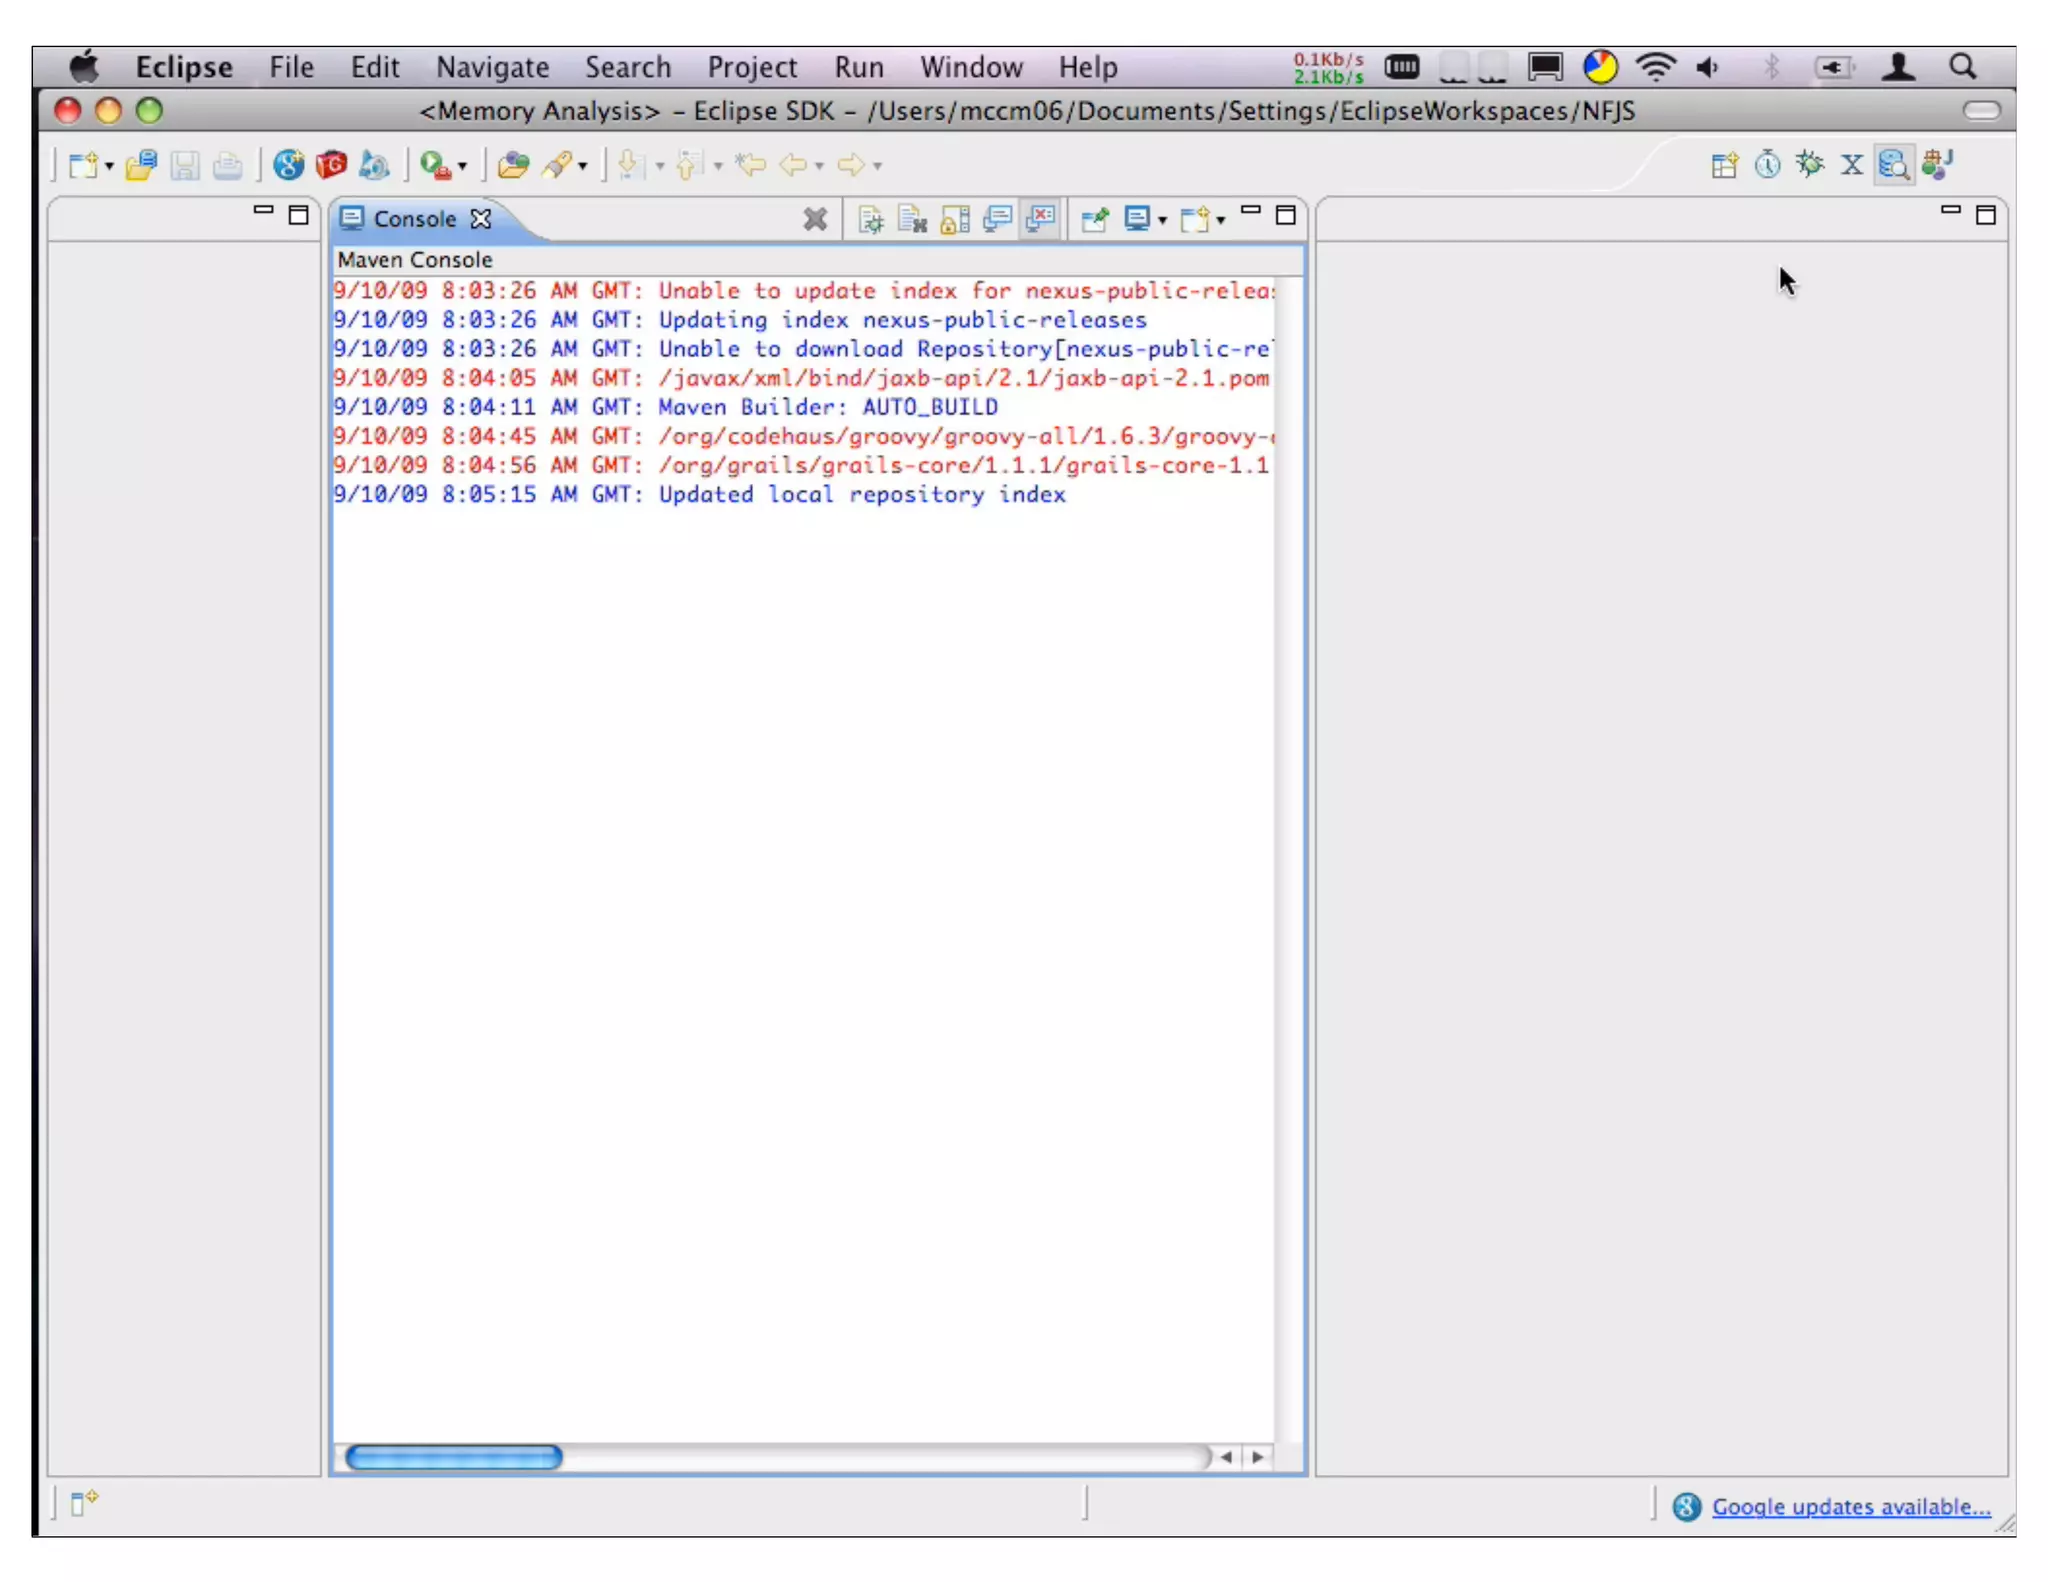
Task: Click the Open Perspective icon
Action: click(x=1724, y=165)
